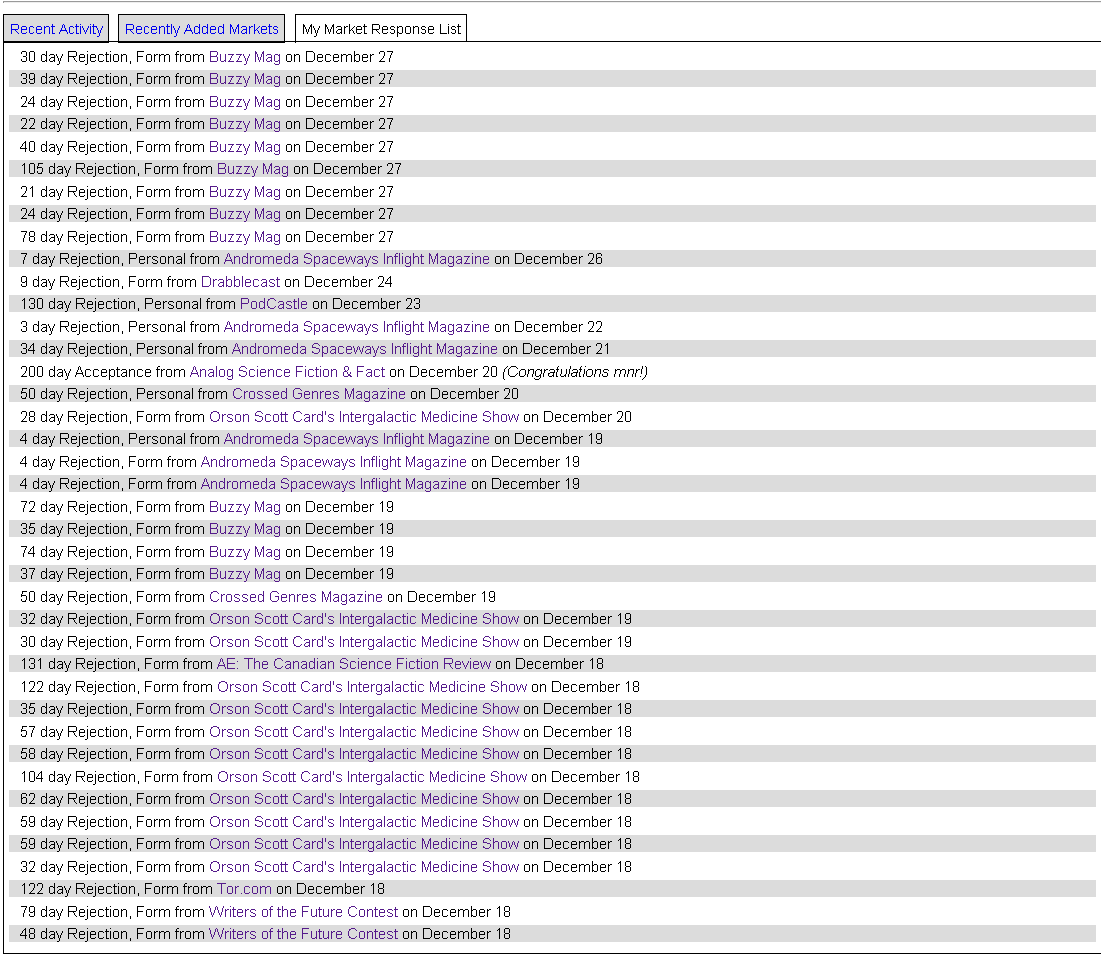Image resolution: width=1101 pixels, height=959 pixels.
Task: Click Andromeda Spaceways in the 4 day Personal rejection
Action: pyautogui.click(x=357, y=439)
